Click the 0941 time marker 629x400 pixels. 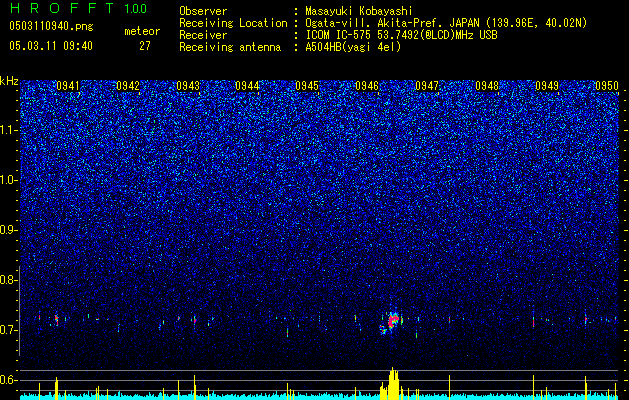[68, 86]
